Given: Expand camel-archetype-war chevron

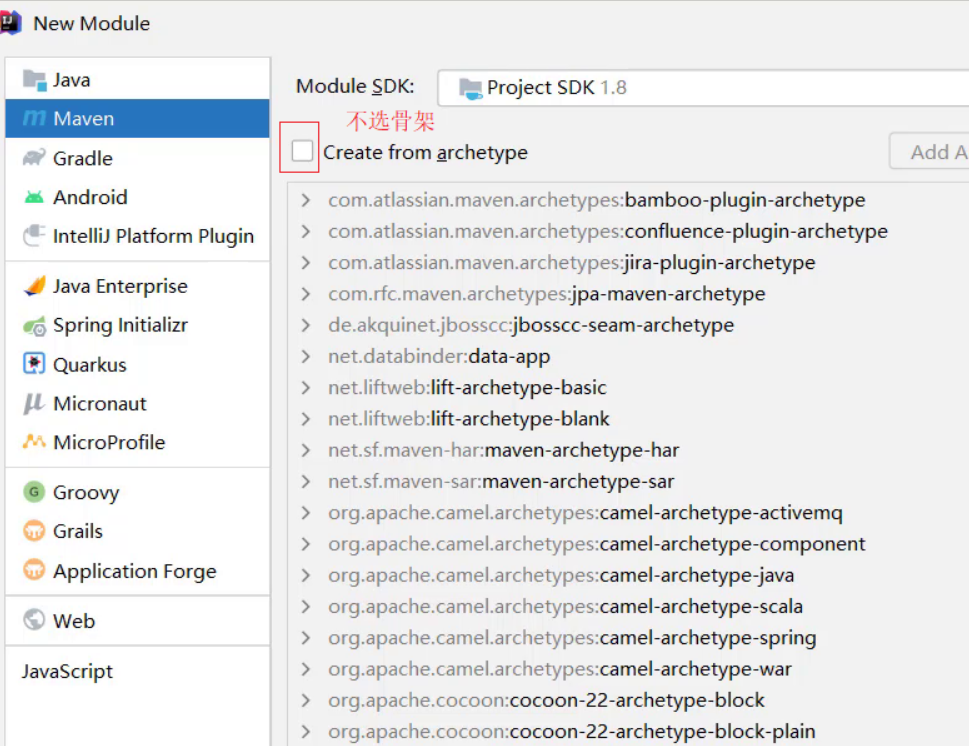Looking at the screenshot, I should [305, 669].
